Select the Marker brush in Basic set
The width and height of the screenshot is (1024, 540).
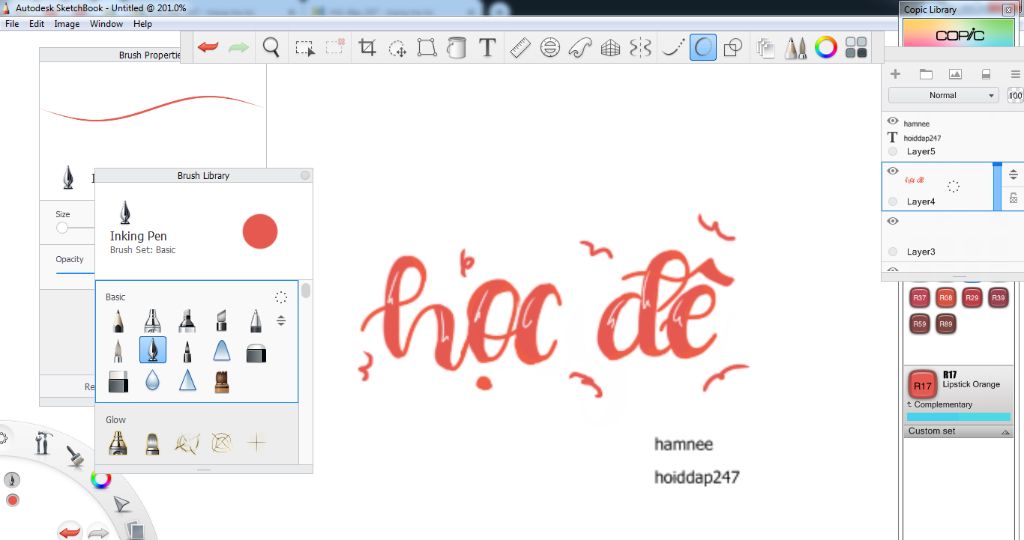coord(187,320)
